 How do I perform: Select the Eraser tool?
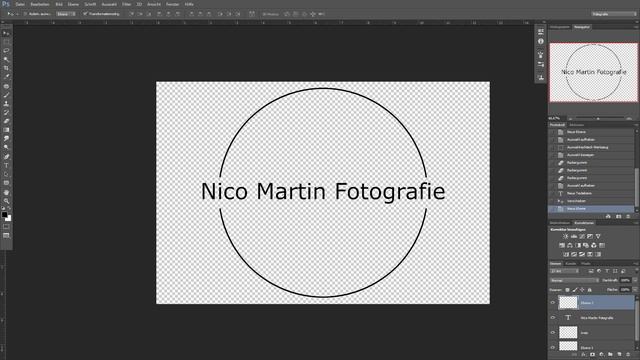tap(6, 121)
